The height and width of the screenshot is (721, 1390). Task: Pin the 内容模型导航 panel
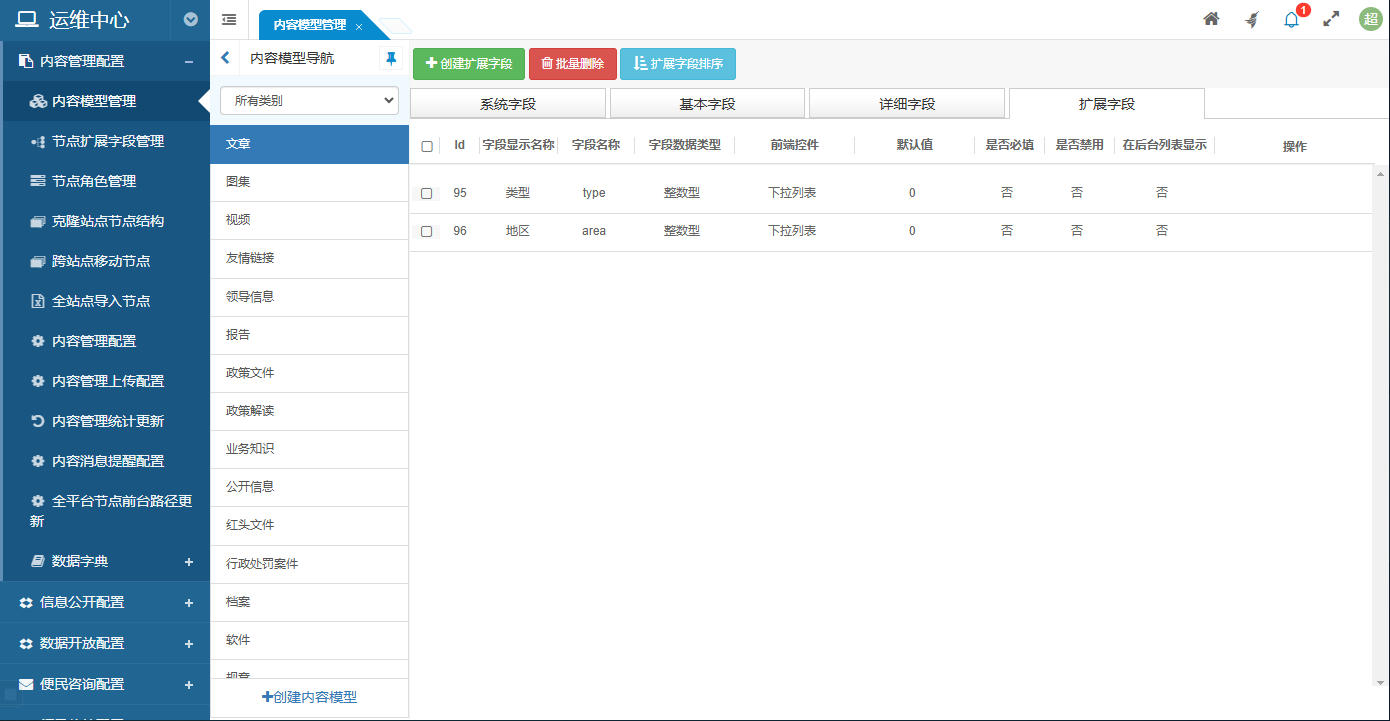pos(391,59)
